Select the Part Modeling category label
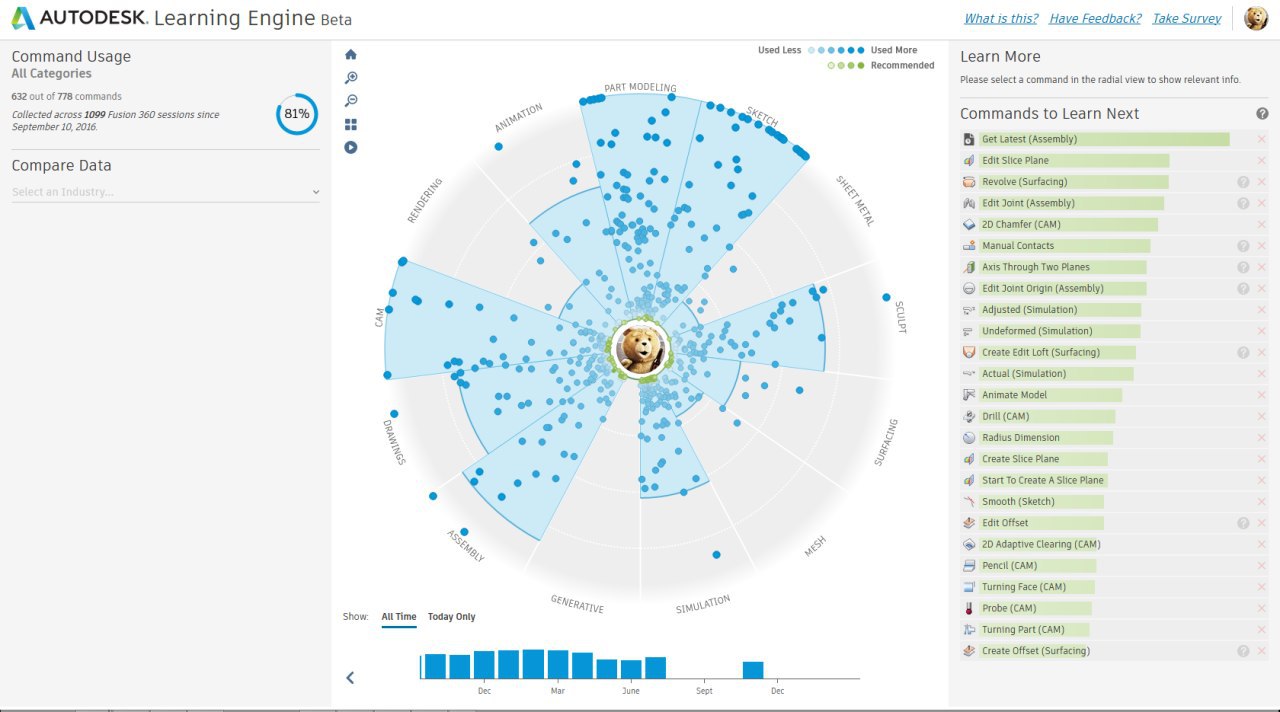 tap(640, 87)
